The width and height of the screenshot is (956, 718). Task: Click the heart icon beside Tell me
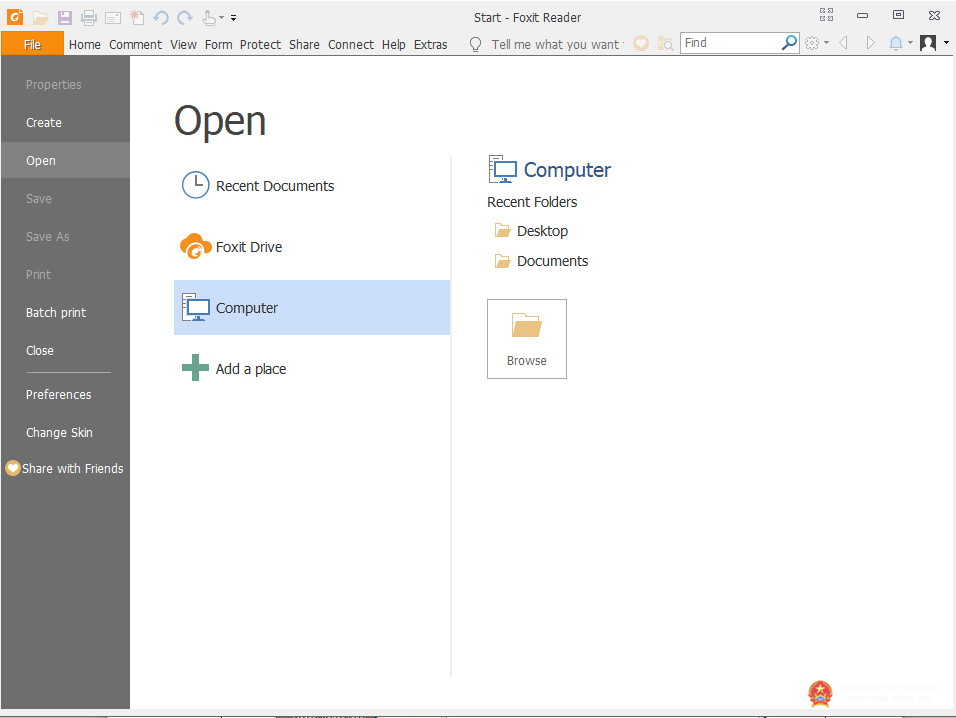pyautogui.click(x=641, y=43)
